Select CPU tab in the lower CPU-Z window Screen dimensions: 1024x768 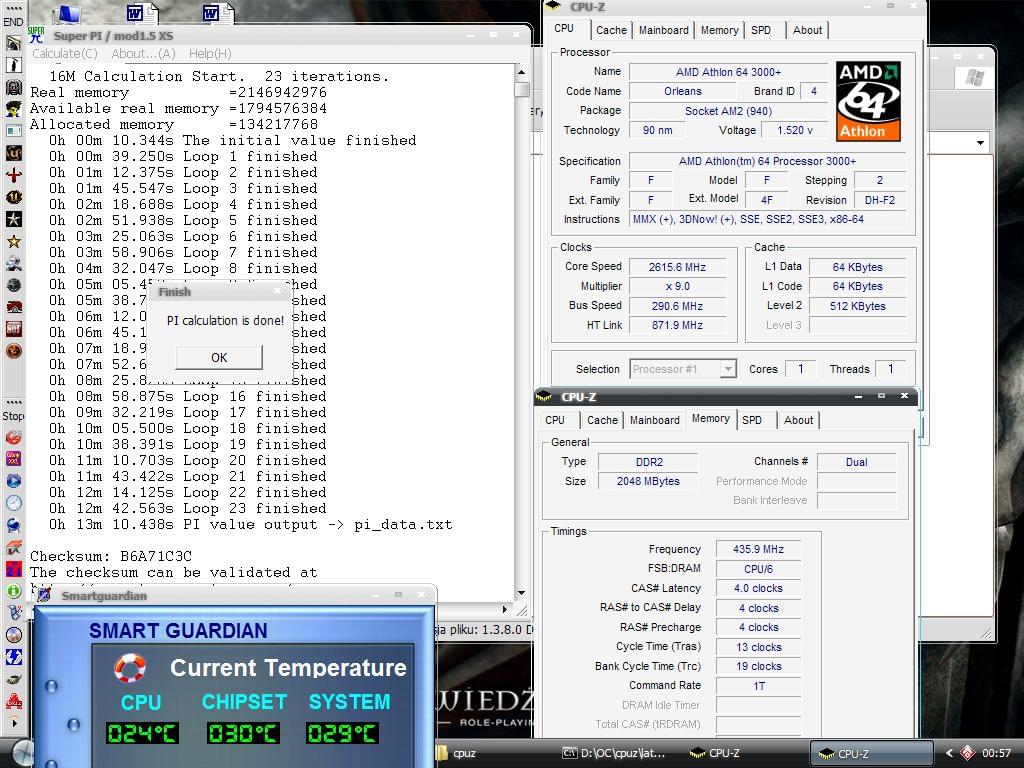click(x=555, y=420)
